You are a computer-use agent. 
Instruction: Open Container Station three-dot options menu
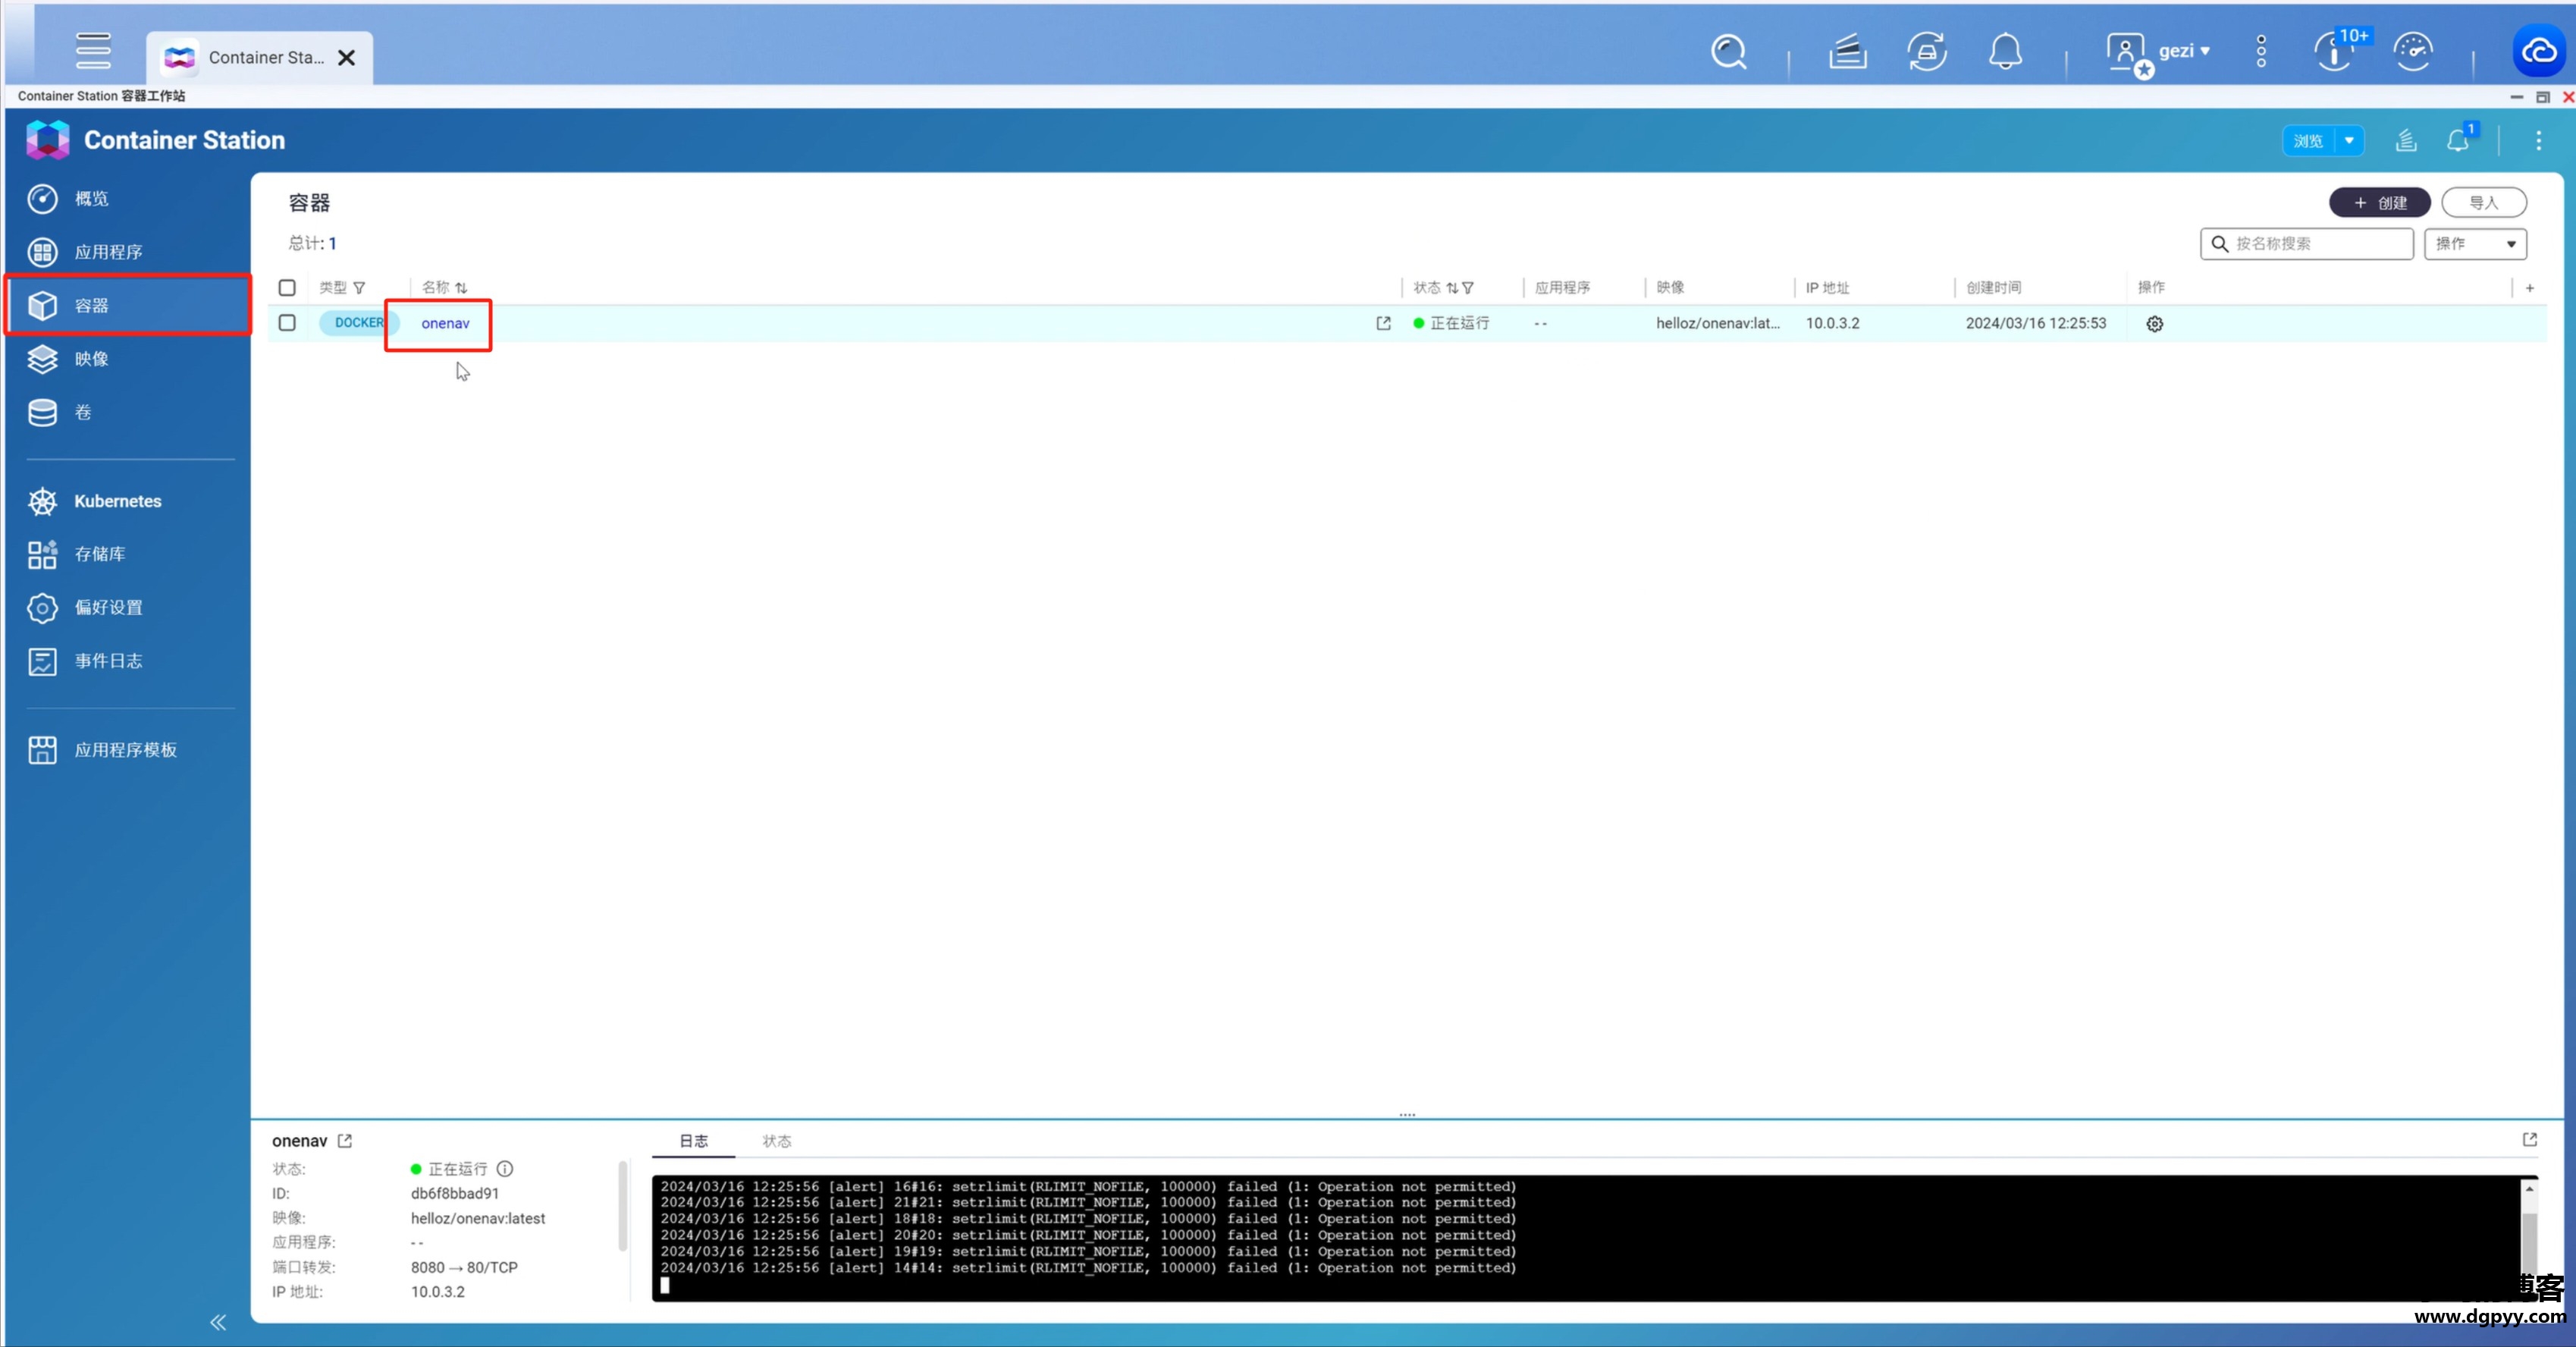click(x=2538, y=141)
